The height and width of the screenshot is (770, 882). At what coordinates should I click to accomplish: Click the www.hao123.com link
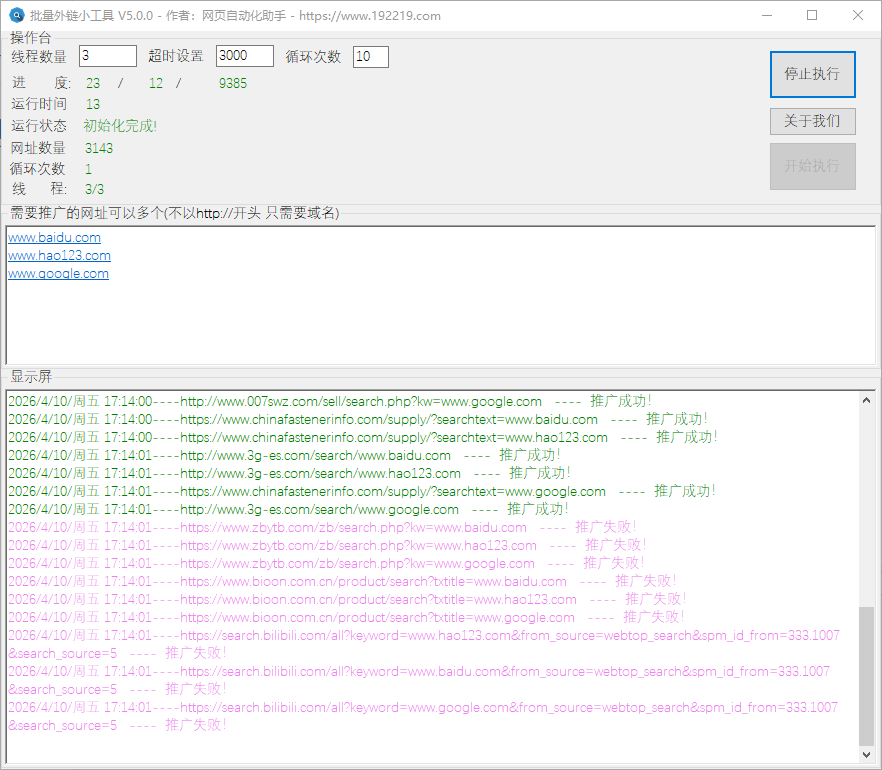59,256
